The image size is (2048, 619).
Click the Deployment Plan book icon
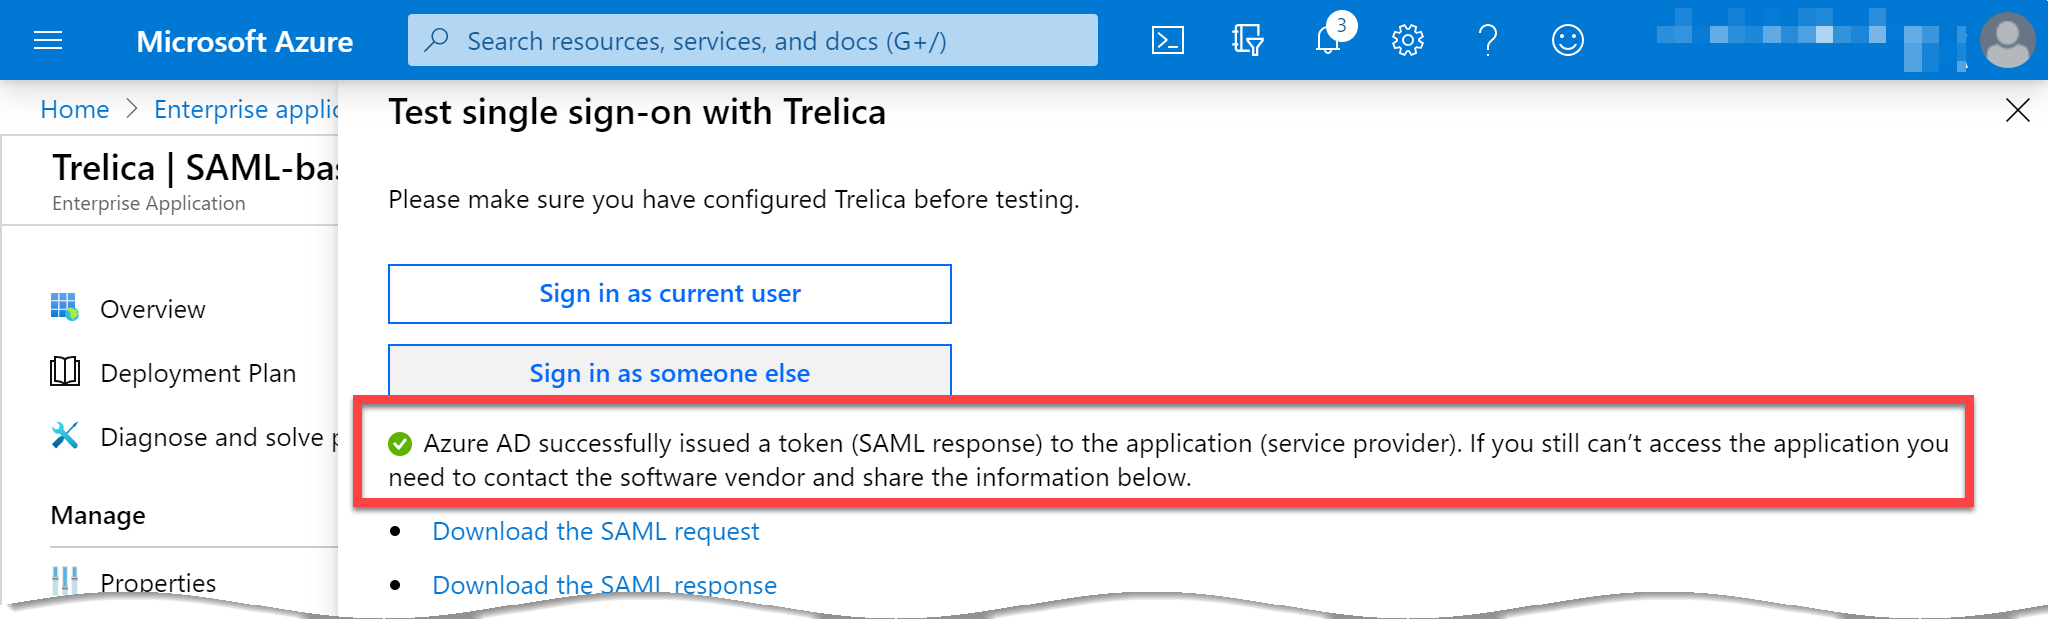[x=65, y=371]
